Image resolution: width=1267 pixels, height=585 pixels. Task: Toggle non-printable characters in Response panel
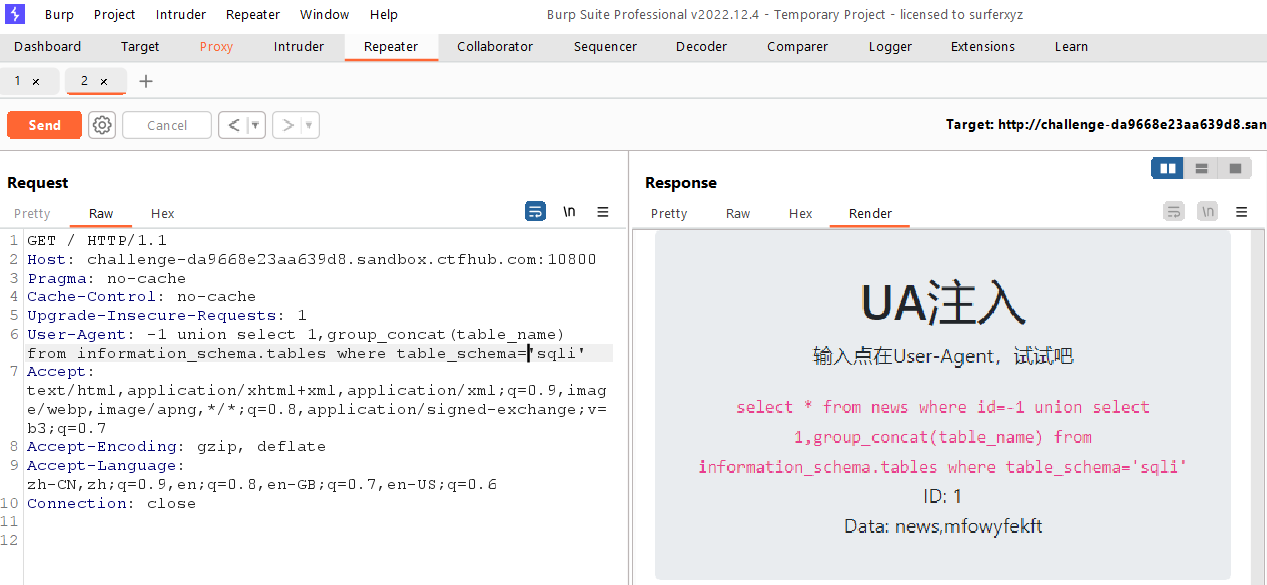click(1208, 212)
